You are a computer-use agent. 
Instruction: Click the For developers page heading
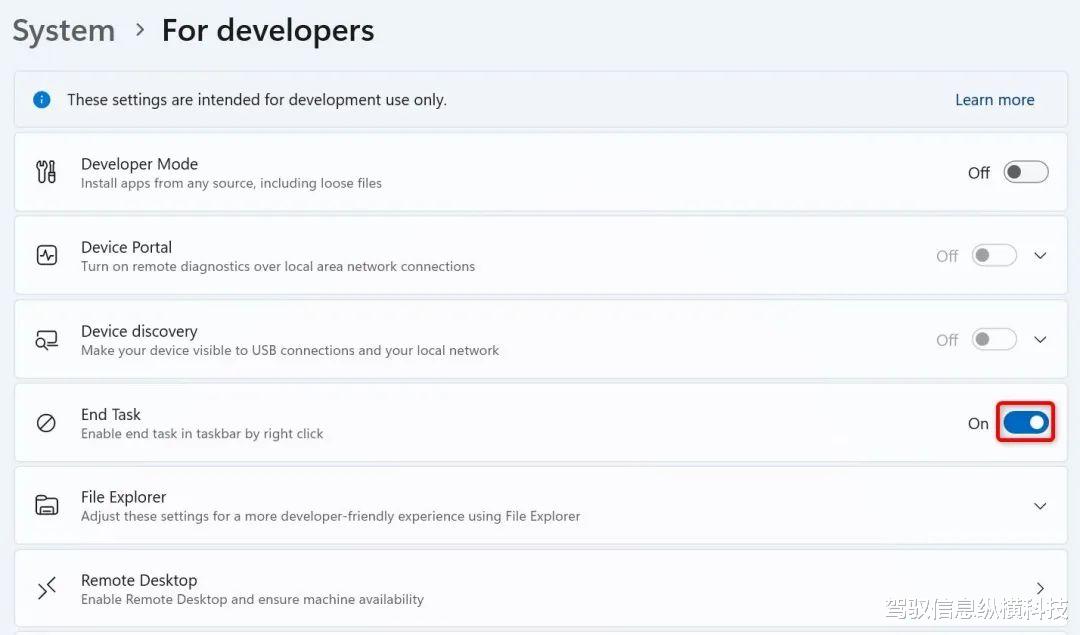coord(268,31)
